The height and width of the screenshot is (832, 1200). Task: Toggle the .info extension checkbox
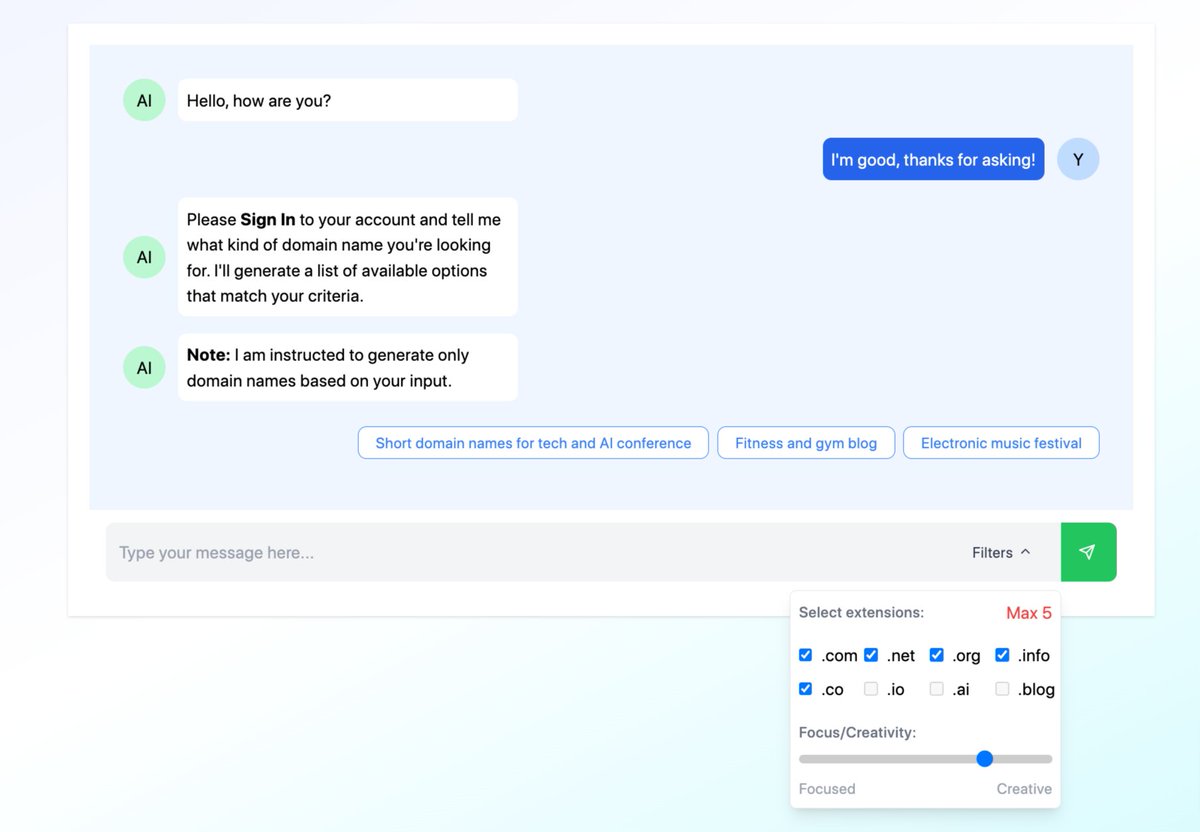click(1002, 655)
